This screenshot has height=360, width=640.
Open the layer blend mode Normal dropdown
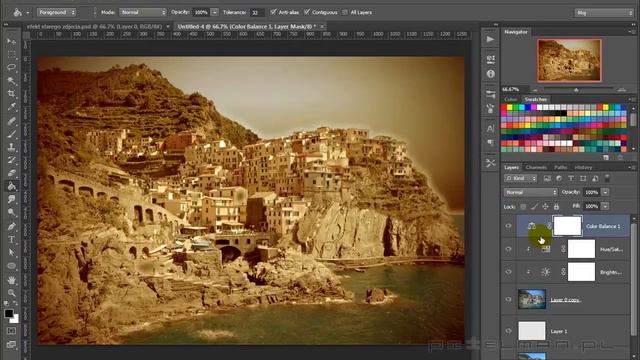(x=530, y=192)
